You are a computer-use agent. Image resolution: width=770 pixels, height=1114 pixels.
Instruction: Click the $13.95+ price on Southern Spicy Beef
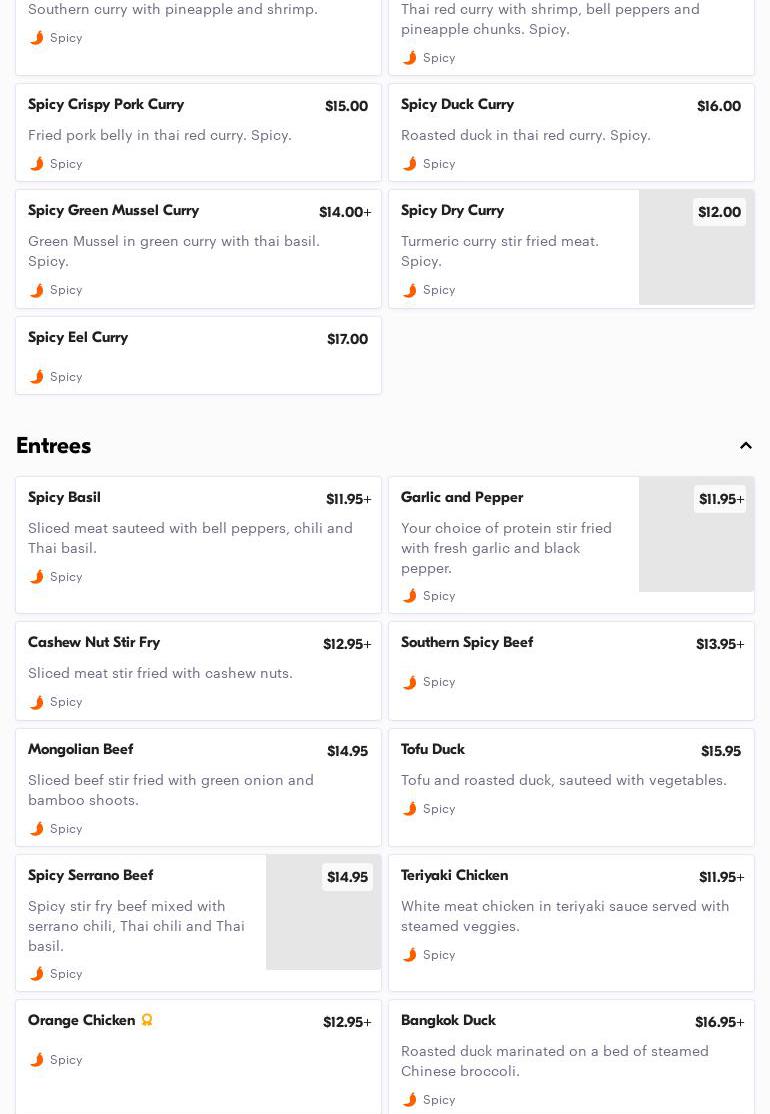[x=720, y=645]
